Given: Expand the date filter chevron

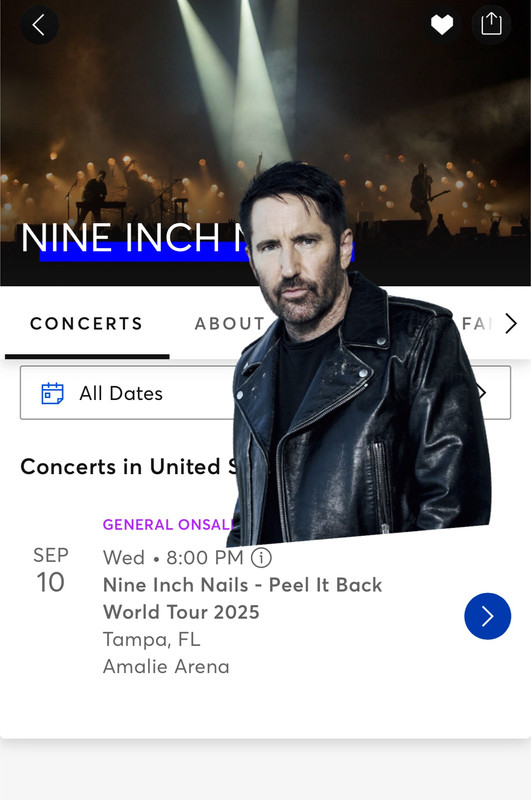Looking at the screenshot, I should [481, 393].
